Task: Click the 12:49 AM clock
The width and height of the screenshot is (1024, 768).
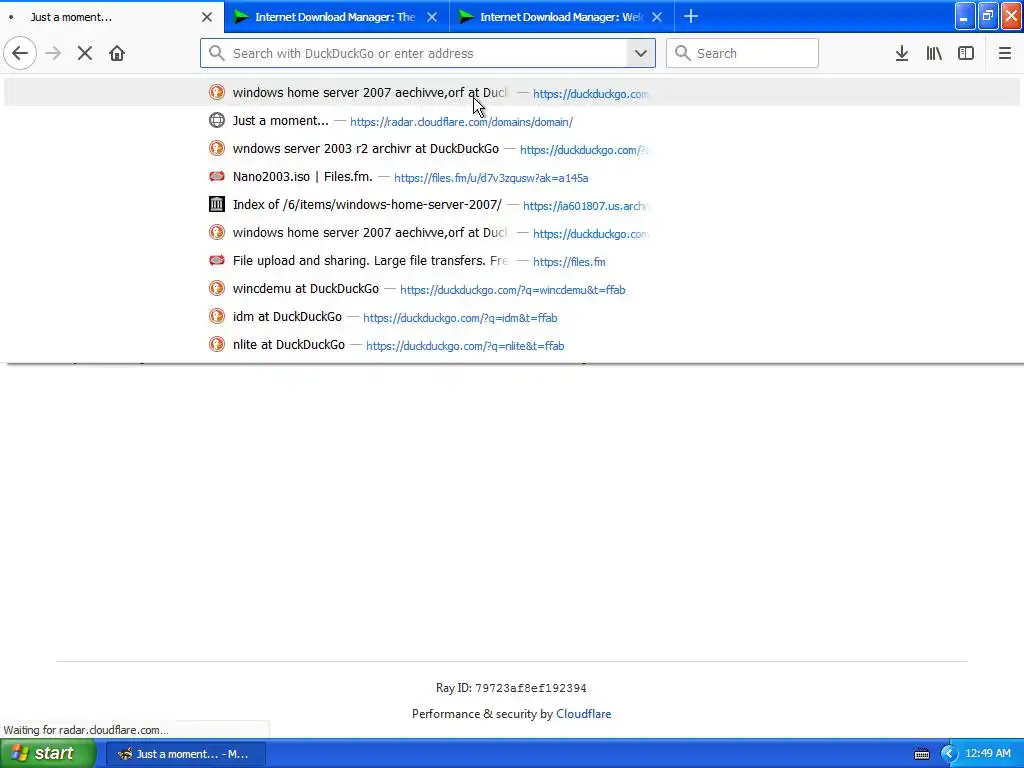Action: pyautogui.click(x=987, y=754)
